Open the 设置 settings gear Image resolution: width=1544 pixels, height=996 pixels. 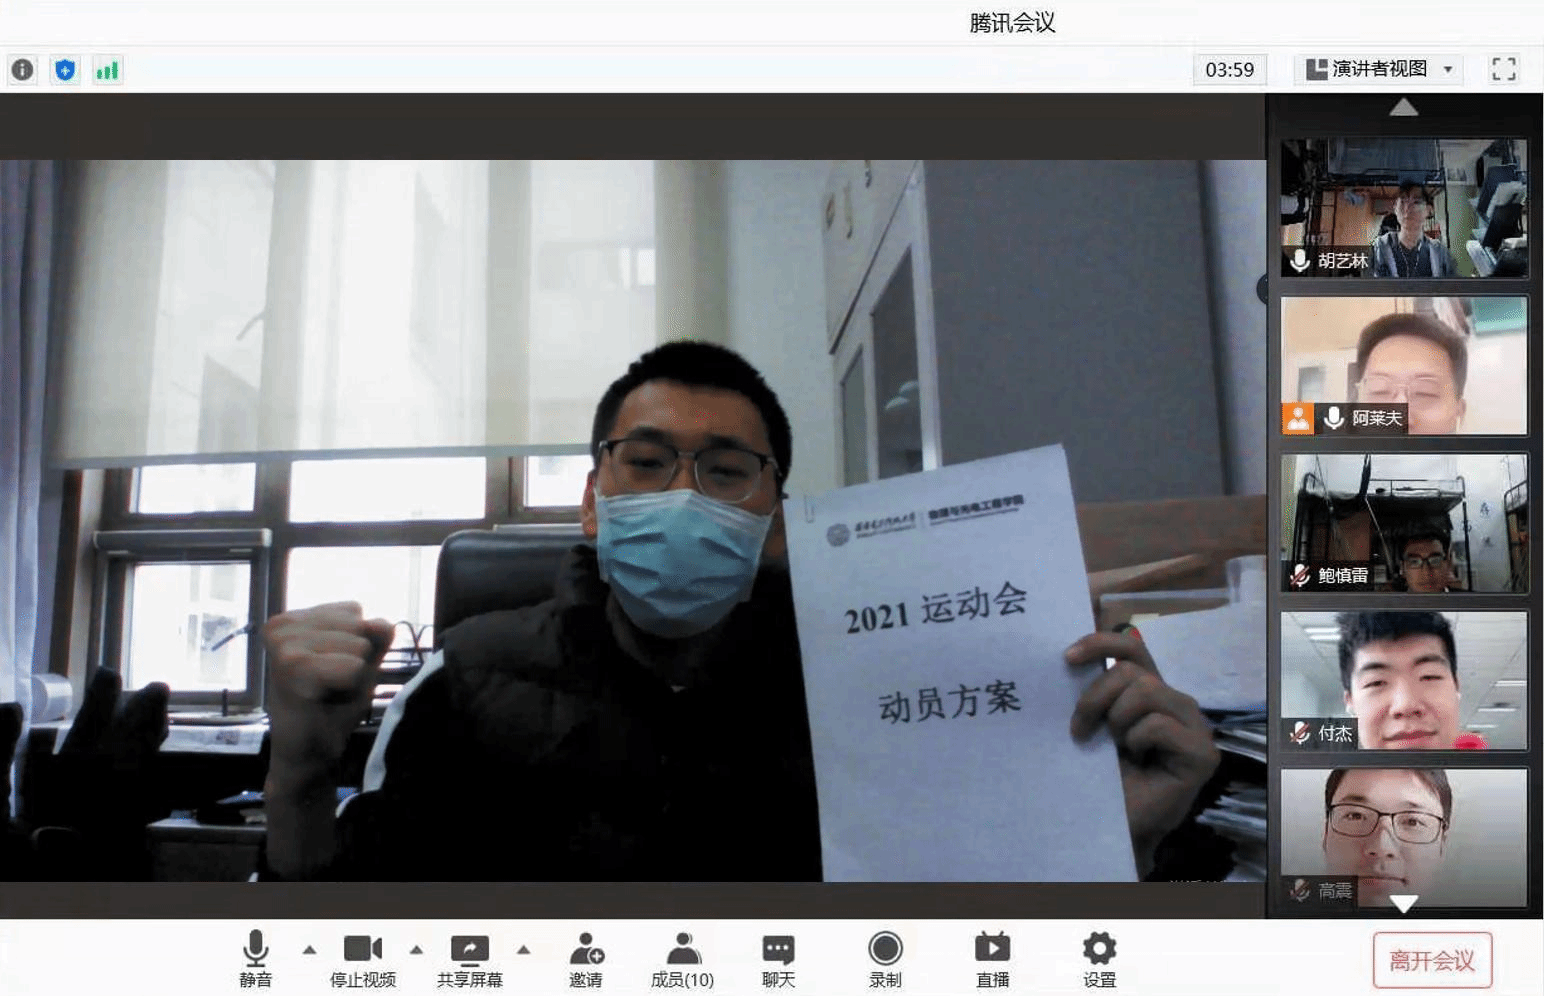(1099, 960)
